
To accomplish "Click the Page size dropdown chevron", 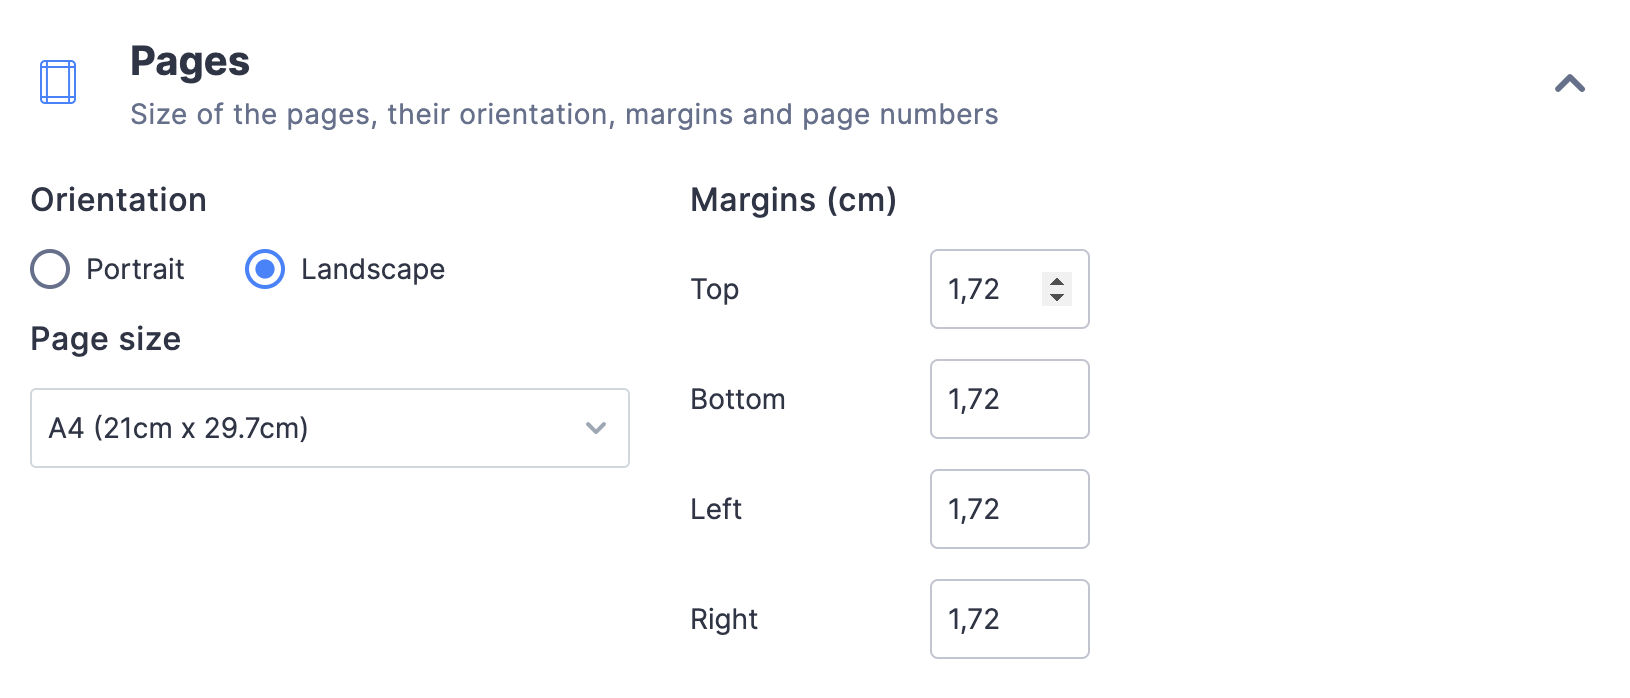I will 596,428.
